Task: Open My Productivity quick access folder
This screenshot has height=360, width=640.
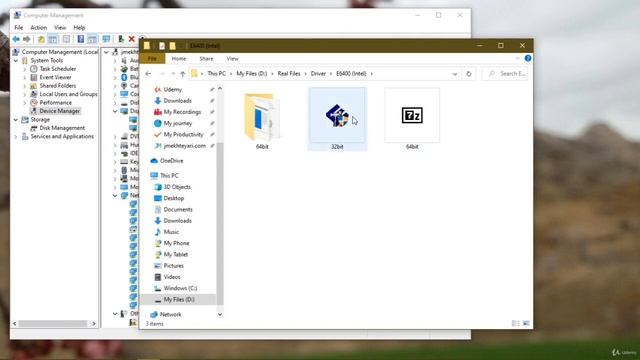Action: [183, 134]
